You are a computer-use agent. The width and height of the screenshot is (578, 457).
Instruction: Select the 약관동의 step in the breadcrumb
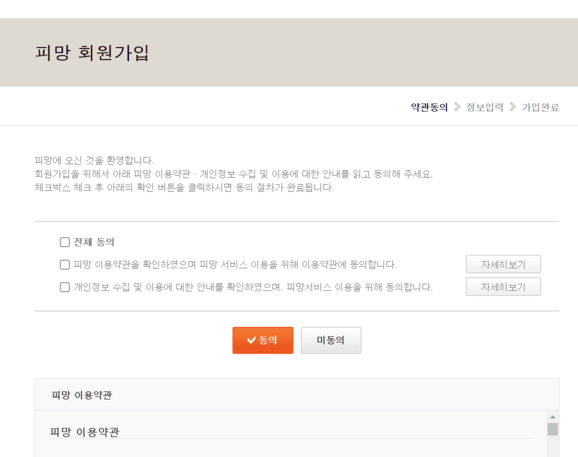(x=429, y=107)
